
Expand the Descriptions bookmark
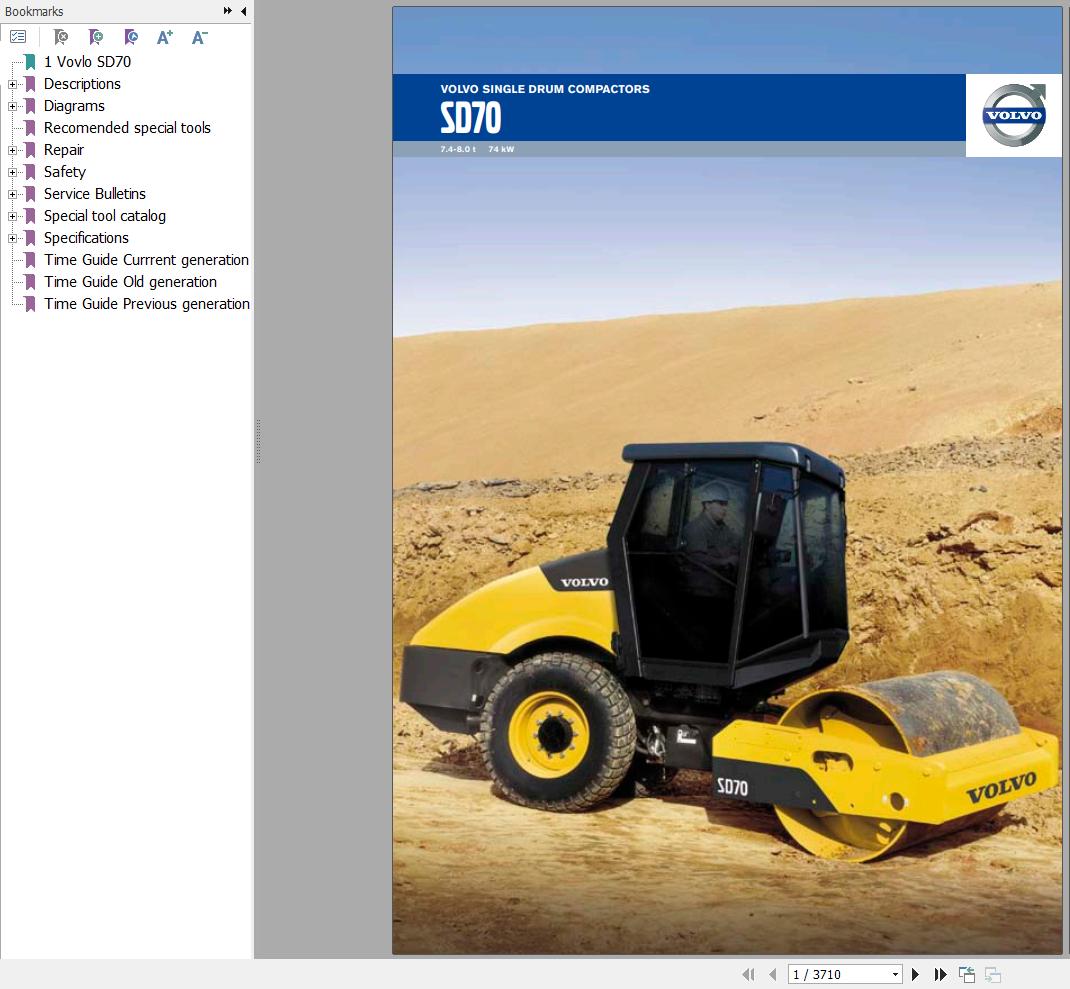point(12,85)
